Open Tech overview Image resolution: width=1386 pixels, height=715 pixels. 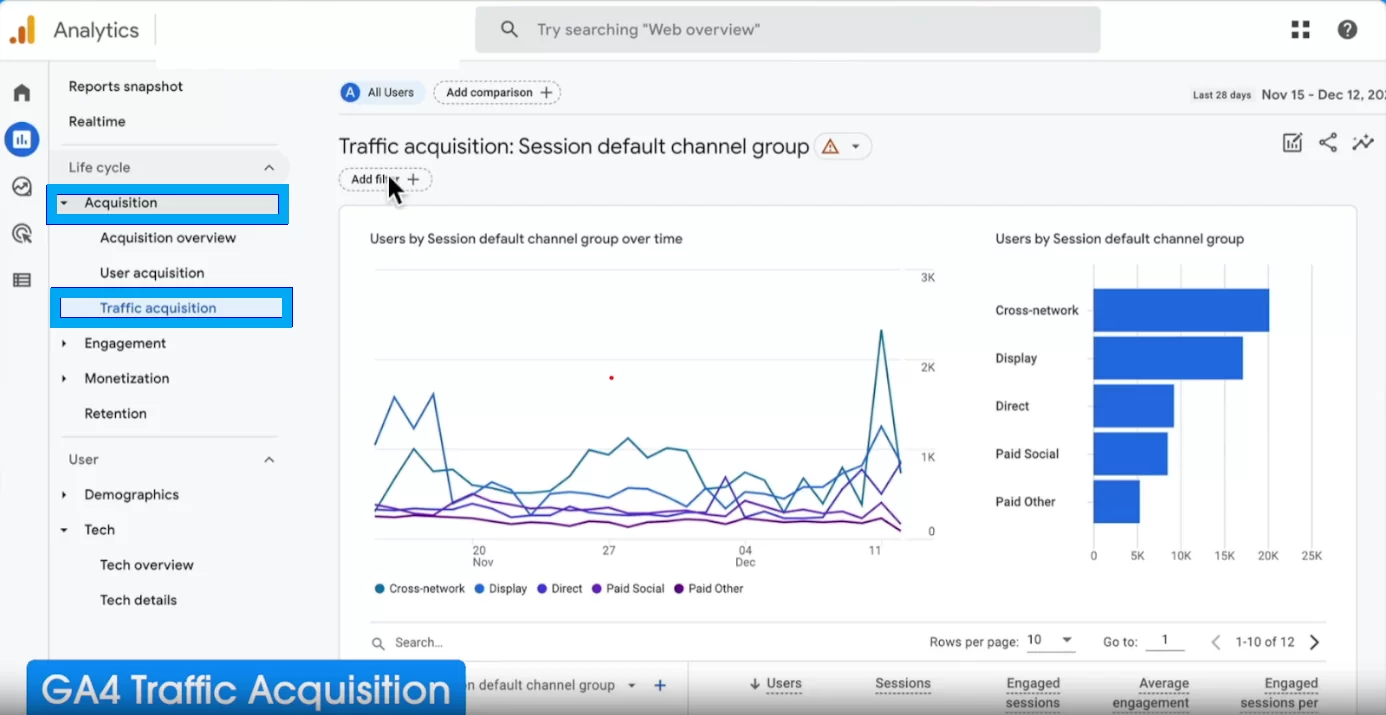pos(147,565)
